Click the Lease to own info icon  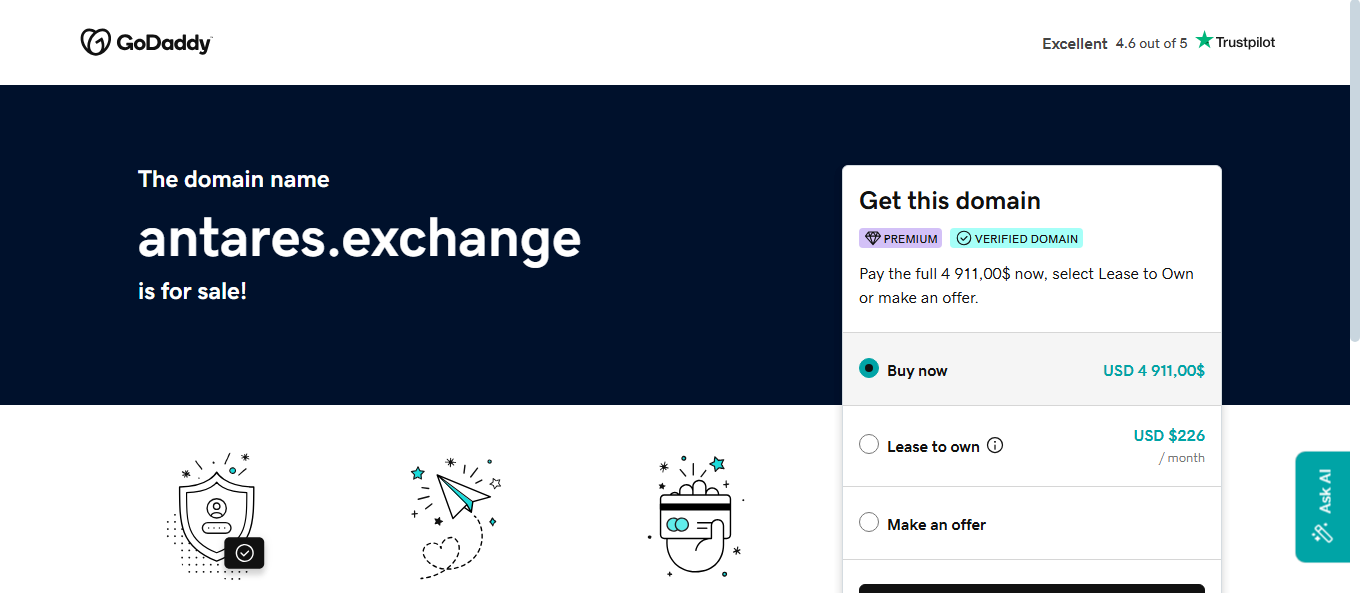995,446
